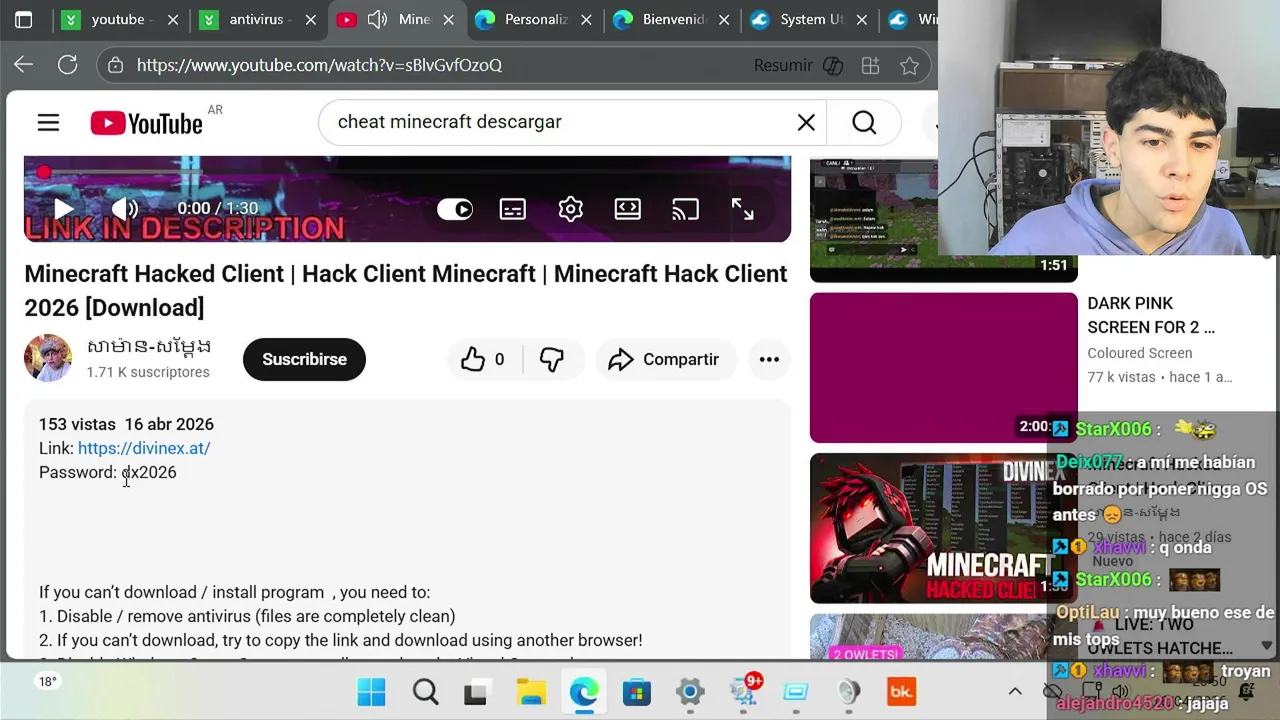Seek on the video progress bar
Viewport: 1280px width, 720px height.
pyautogui.click(x=407, y=173)
